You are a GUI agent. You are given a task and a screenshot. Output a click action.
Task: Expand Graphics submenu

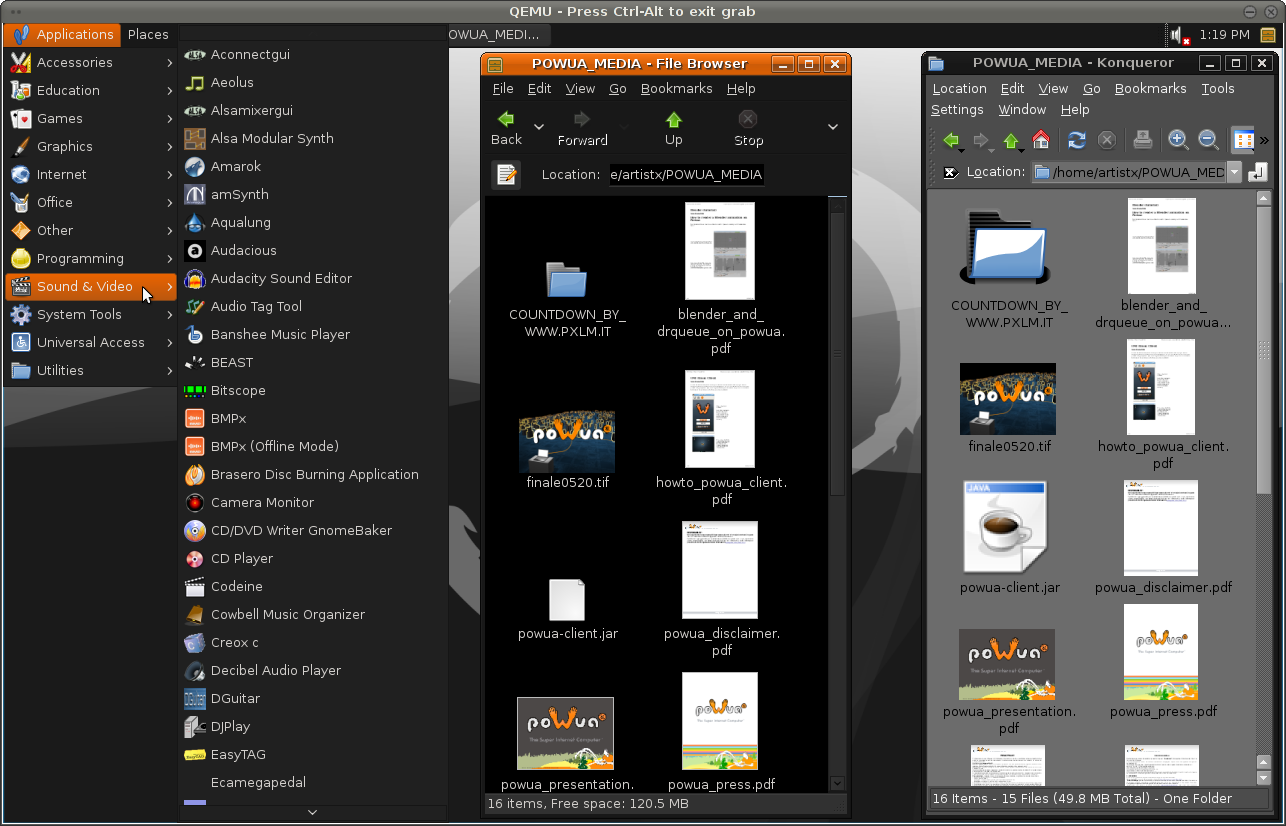click(x=91, y=146)
